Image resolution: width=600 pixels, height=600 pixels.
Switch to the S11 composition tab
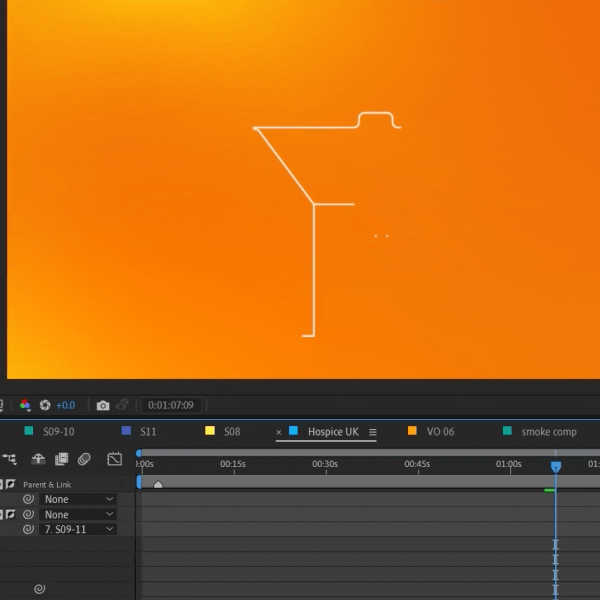(x=139, y=431)
